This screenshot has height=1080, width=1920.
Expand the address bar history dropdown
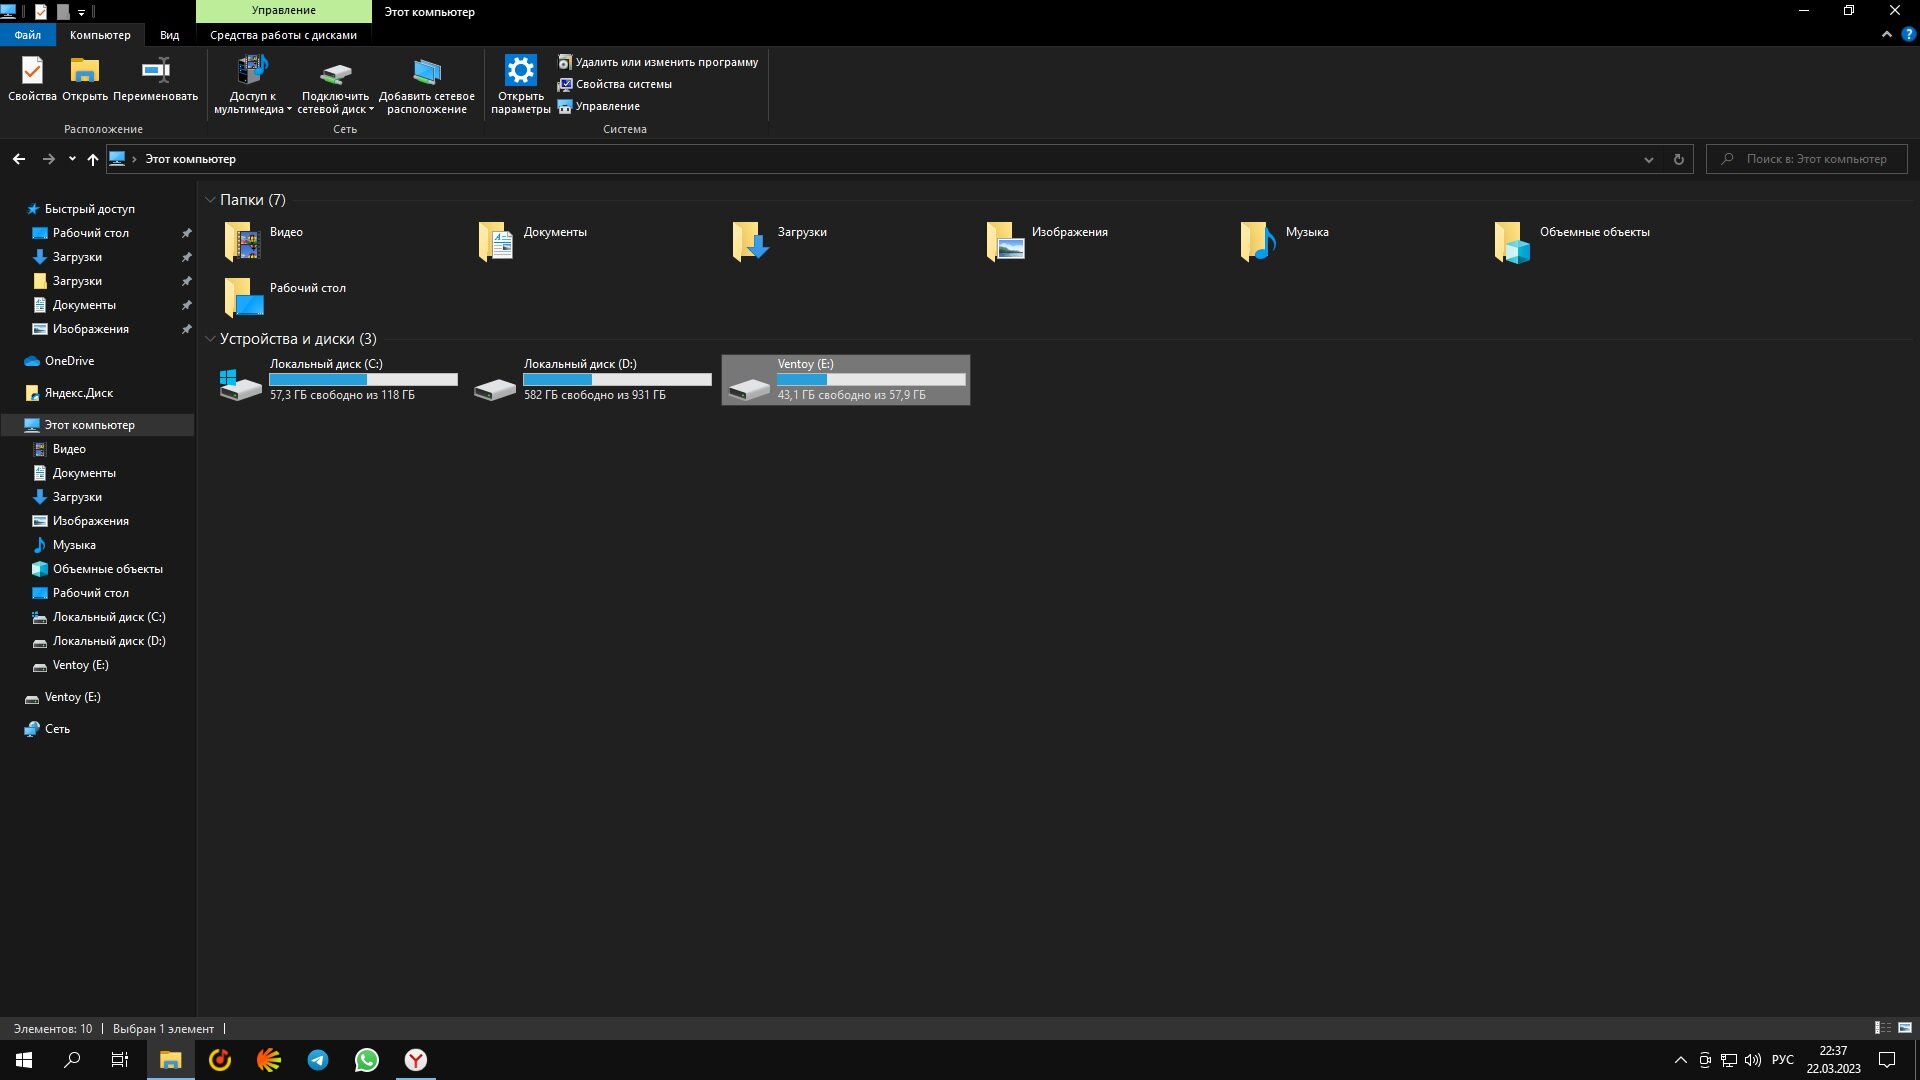(x=1649, y=159)
